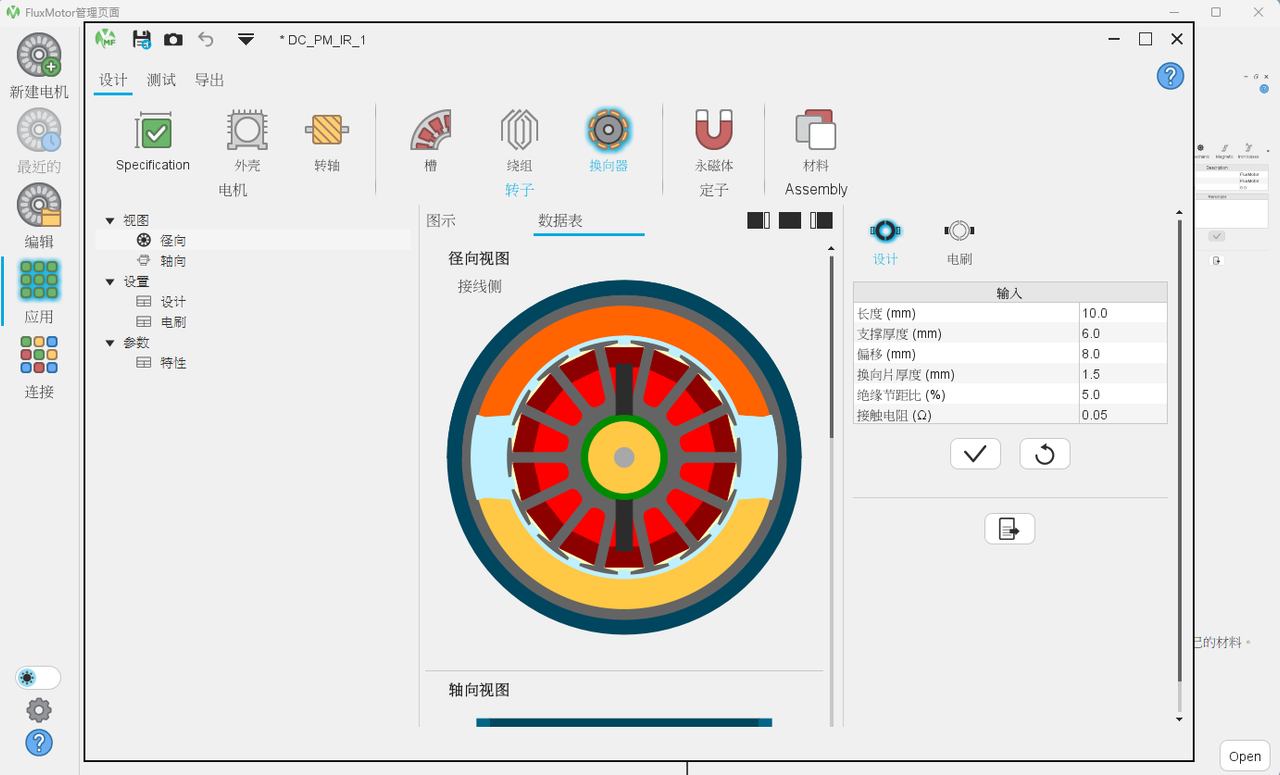Image resolution: width=1280 pixels, height=775 pixels.
Task: Click the 外壳 housing icon
Action: [247, 130]
